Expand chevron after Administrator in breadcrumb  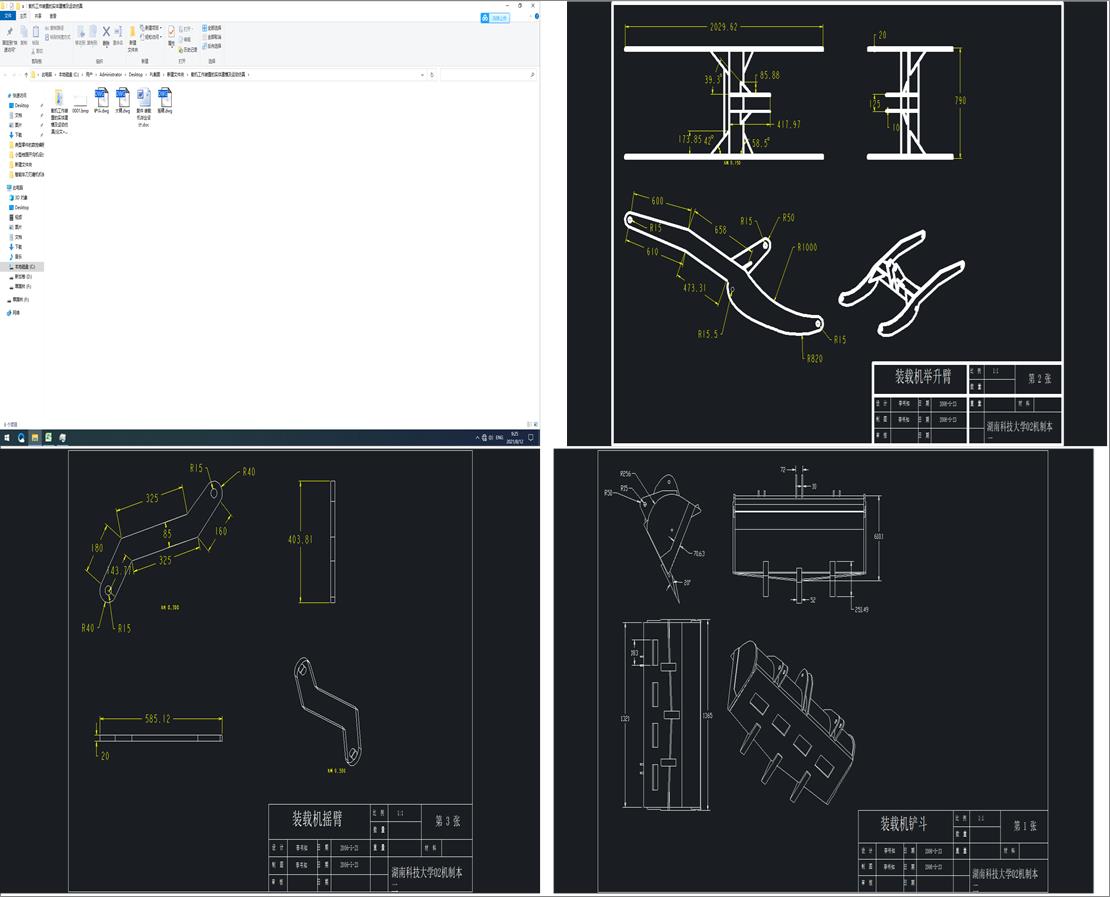pos(125,74)
